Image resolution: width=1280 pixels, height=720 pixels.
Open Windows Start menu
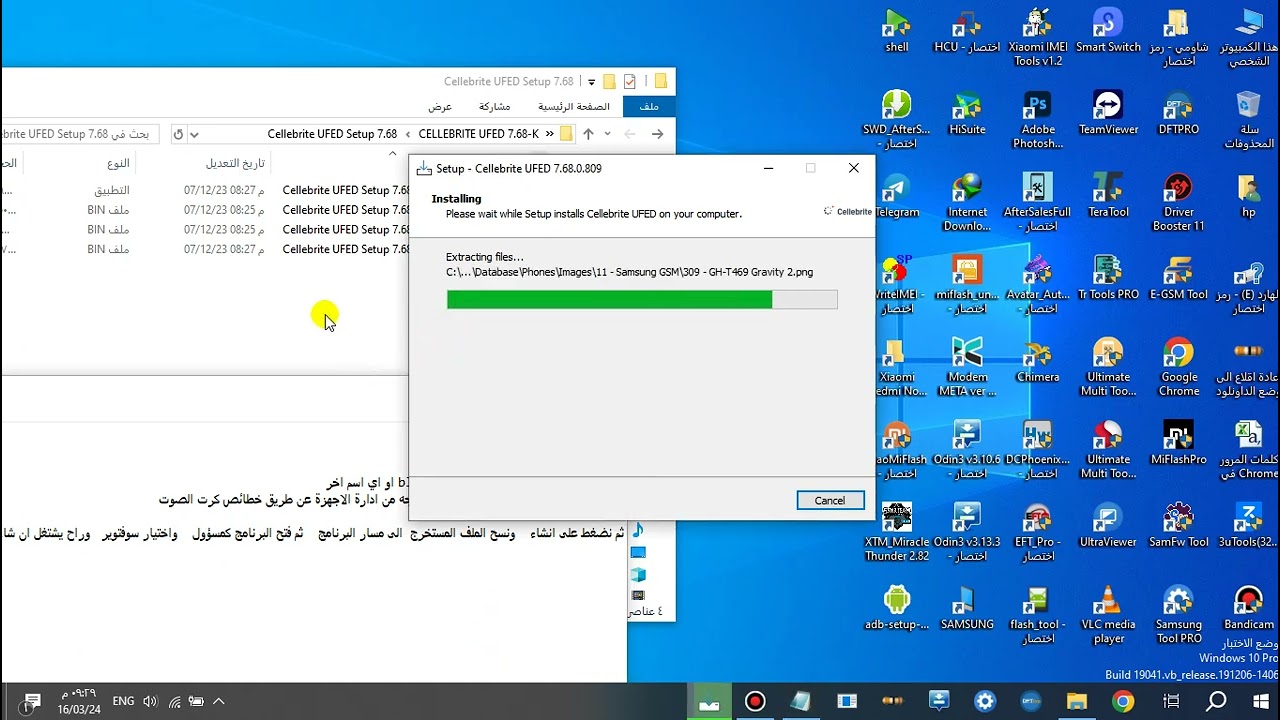(x=1260, y=702)
